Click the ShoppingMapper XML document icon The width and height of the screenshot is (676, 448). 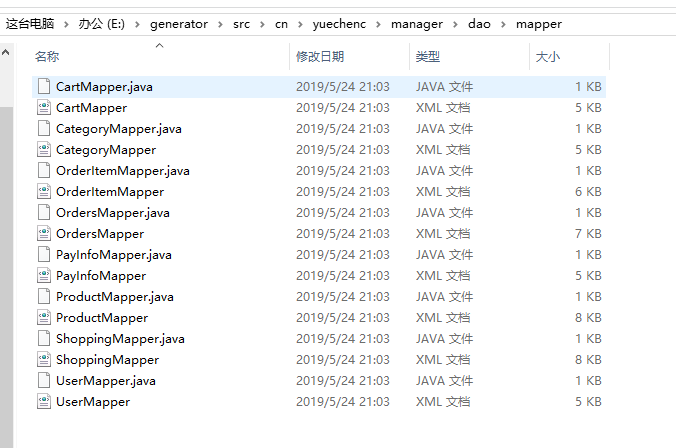click(44, 360)
